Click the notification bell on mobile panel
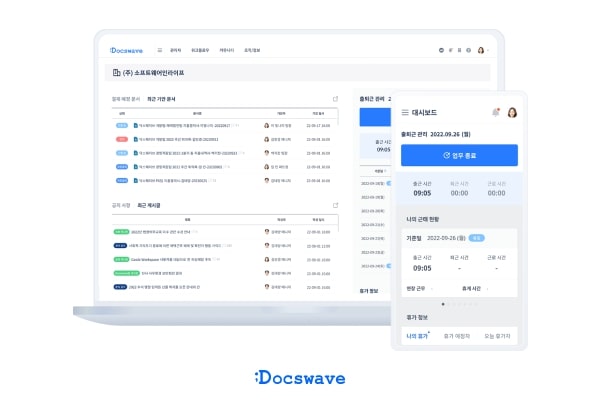Screen dimensions: 600x400 tap(495, 113)
